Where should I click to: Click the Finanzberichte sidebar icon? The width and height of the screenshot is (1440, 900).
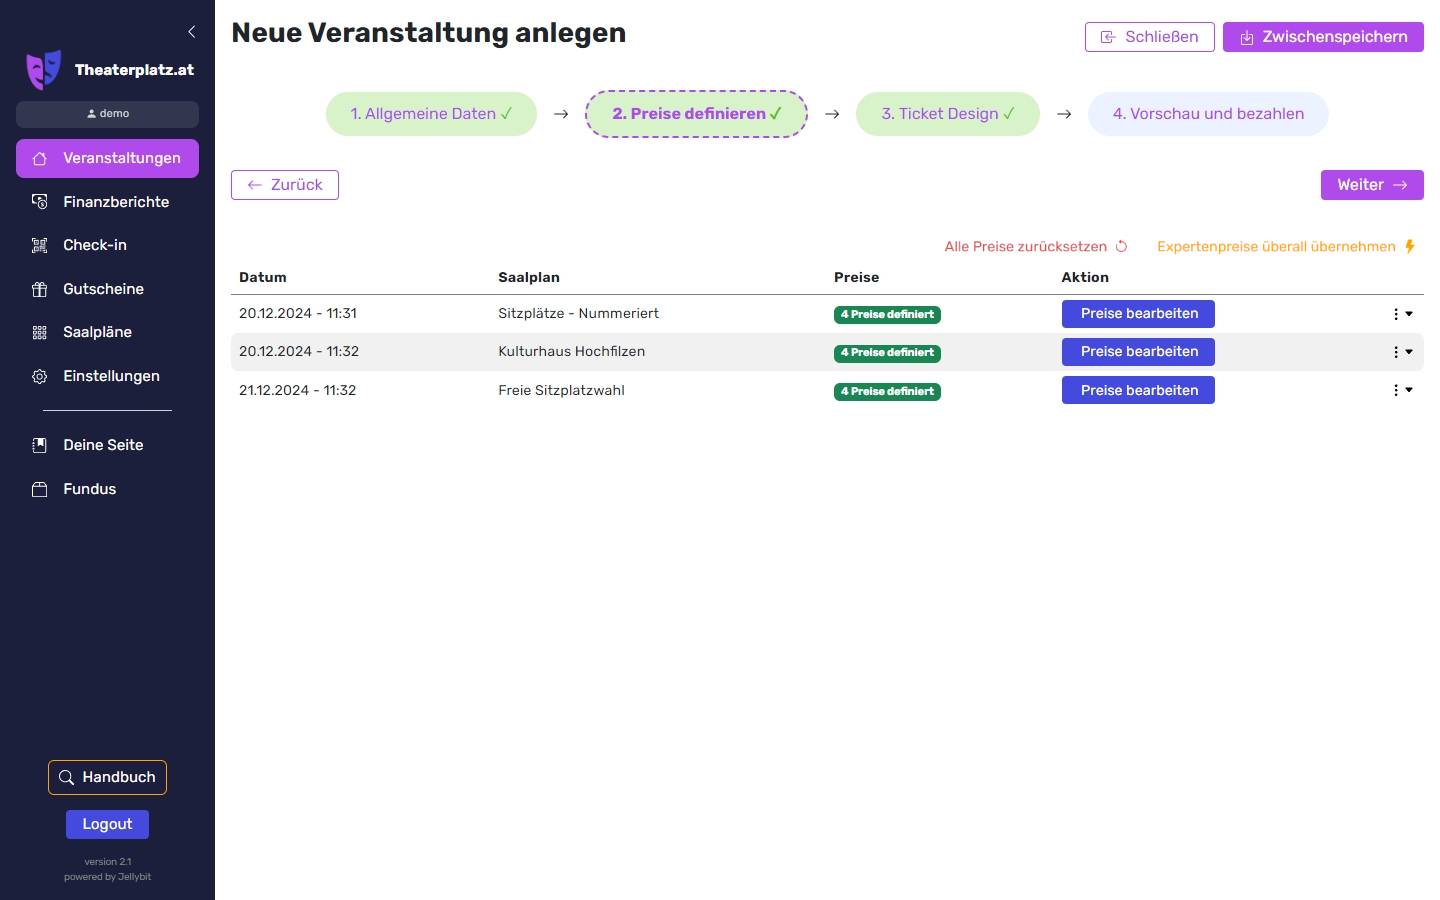pyautogui.click(x=40, y=202)
